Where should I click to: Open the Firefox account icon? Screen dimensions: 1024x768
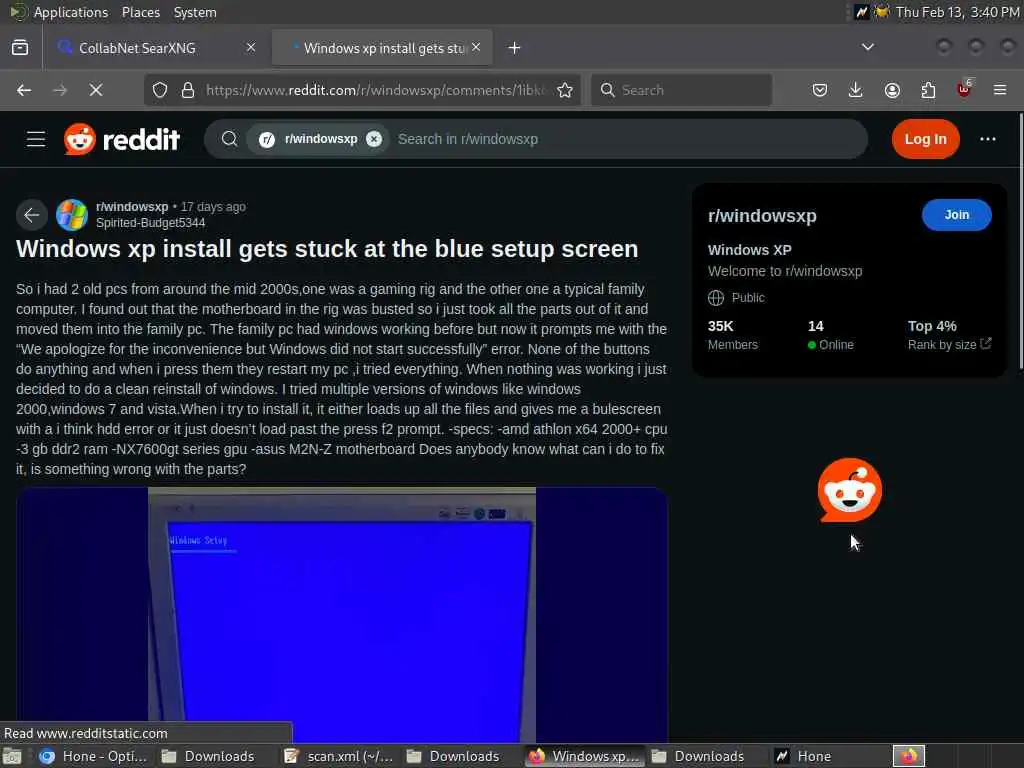point(892,90)
